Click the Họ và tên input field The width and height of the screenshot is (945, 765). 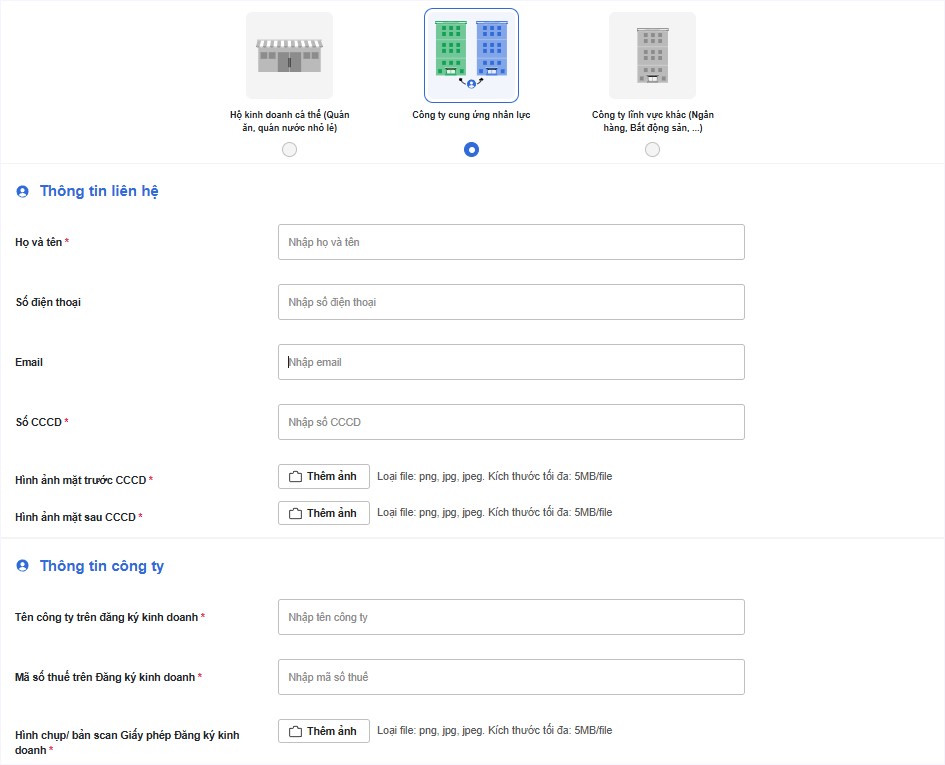[511, 242]
